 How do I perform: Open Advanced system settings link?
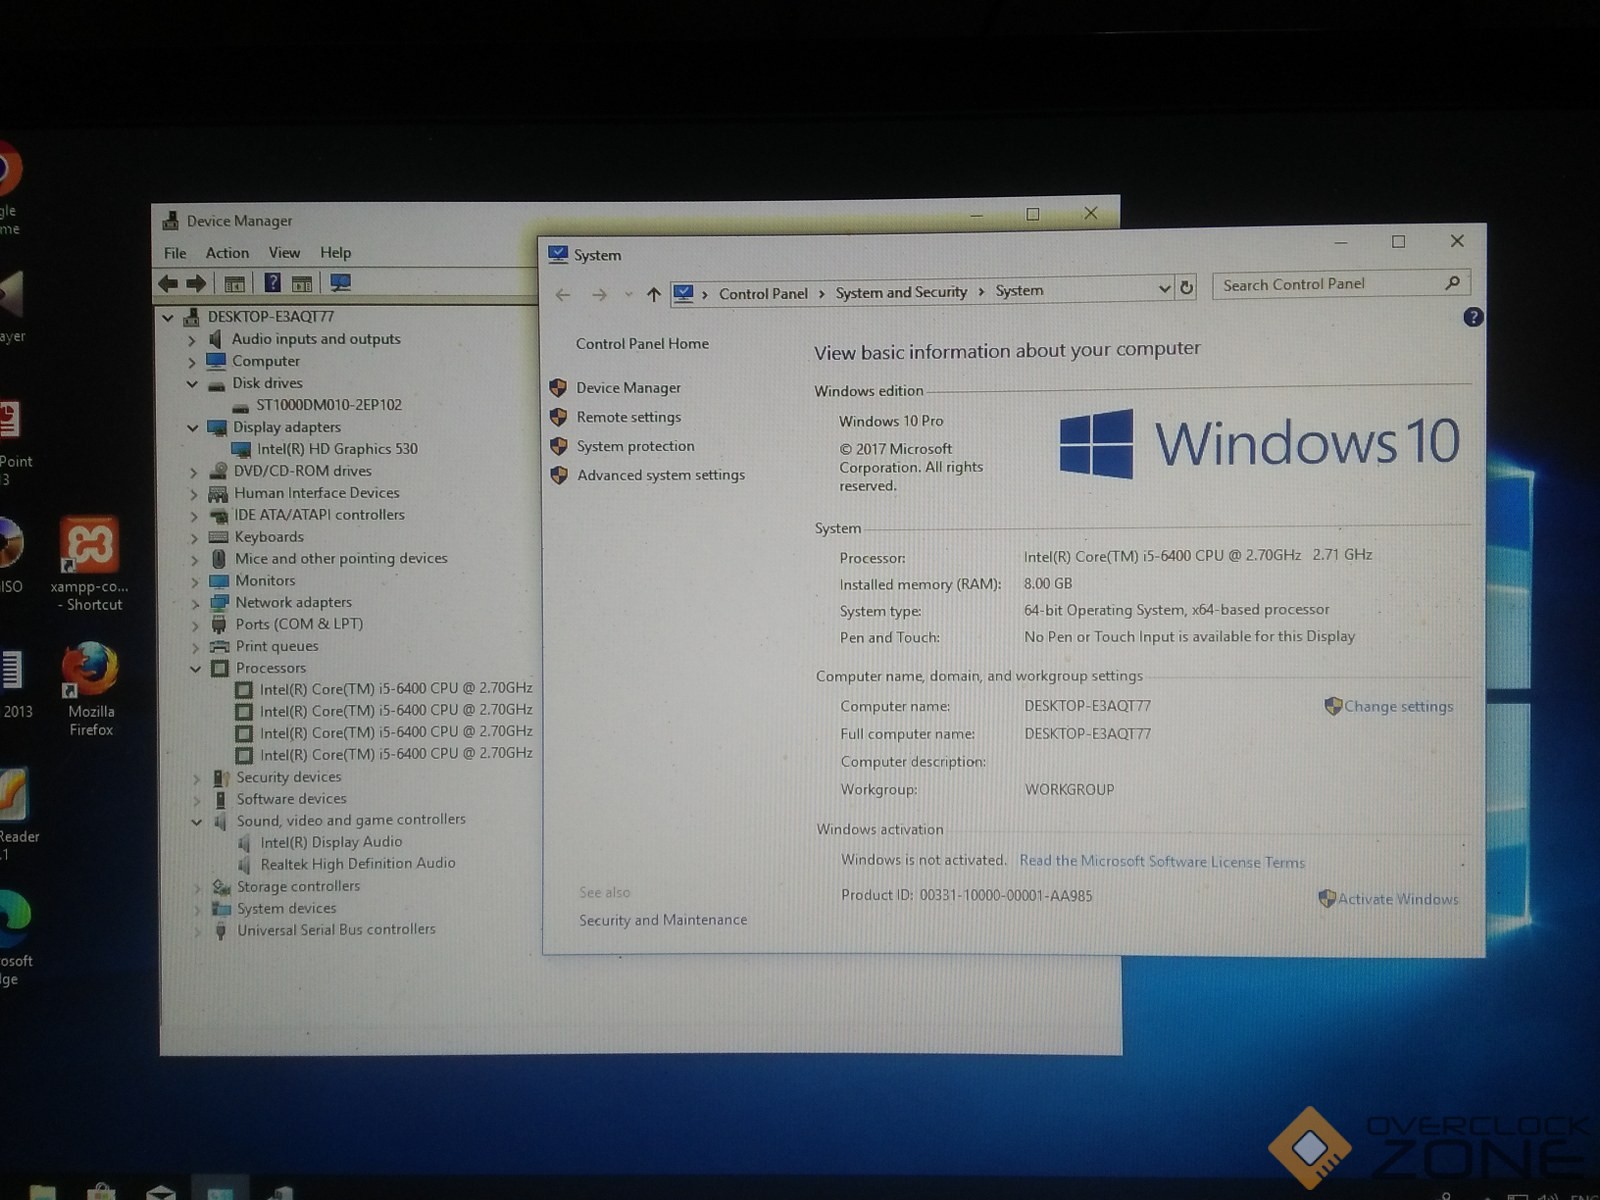661,475
